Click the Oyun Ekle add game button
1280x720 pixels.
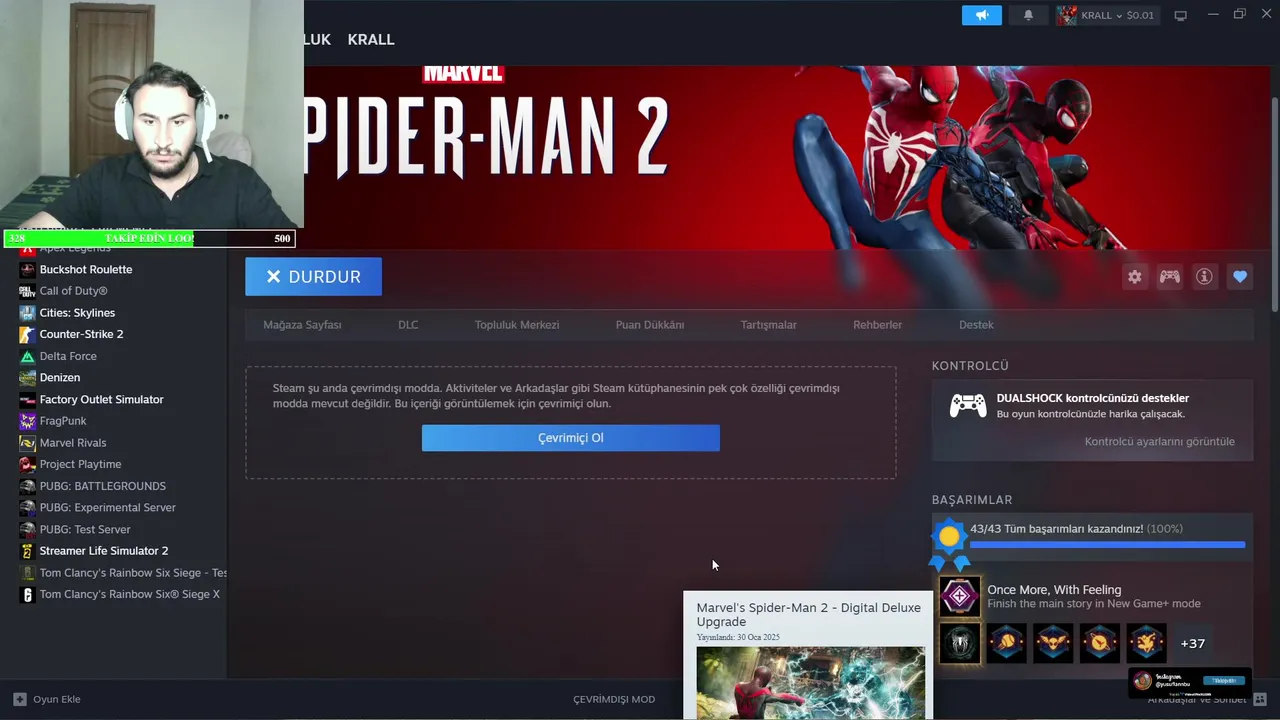tap(47, 699)
